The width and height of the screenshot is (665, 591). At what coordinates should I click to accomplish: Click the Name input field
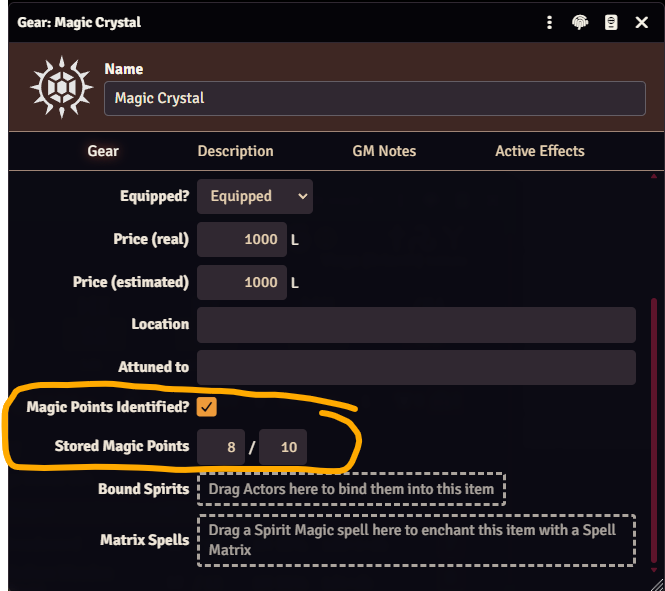pyautogui.click(x=375, y=98)
